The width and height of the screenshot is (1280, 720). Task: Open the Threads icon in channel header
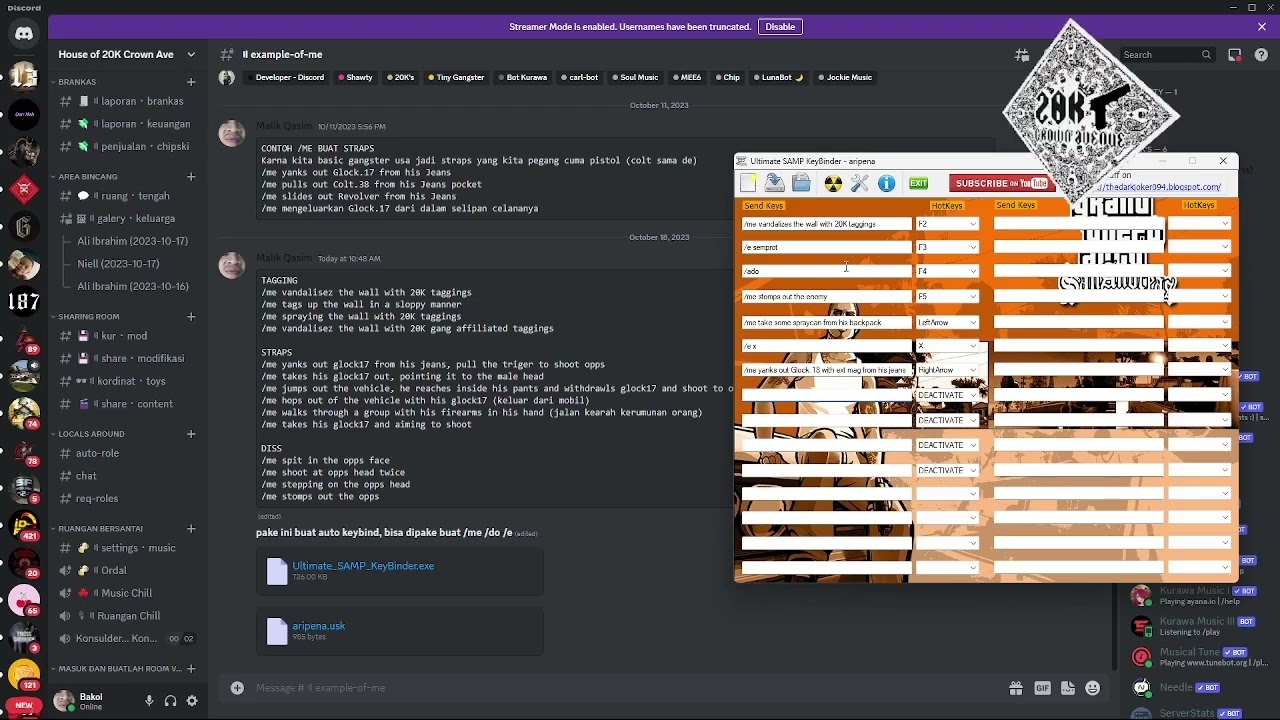click(1021, 55)
